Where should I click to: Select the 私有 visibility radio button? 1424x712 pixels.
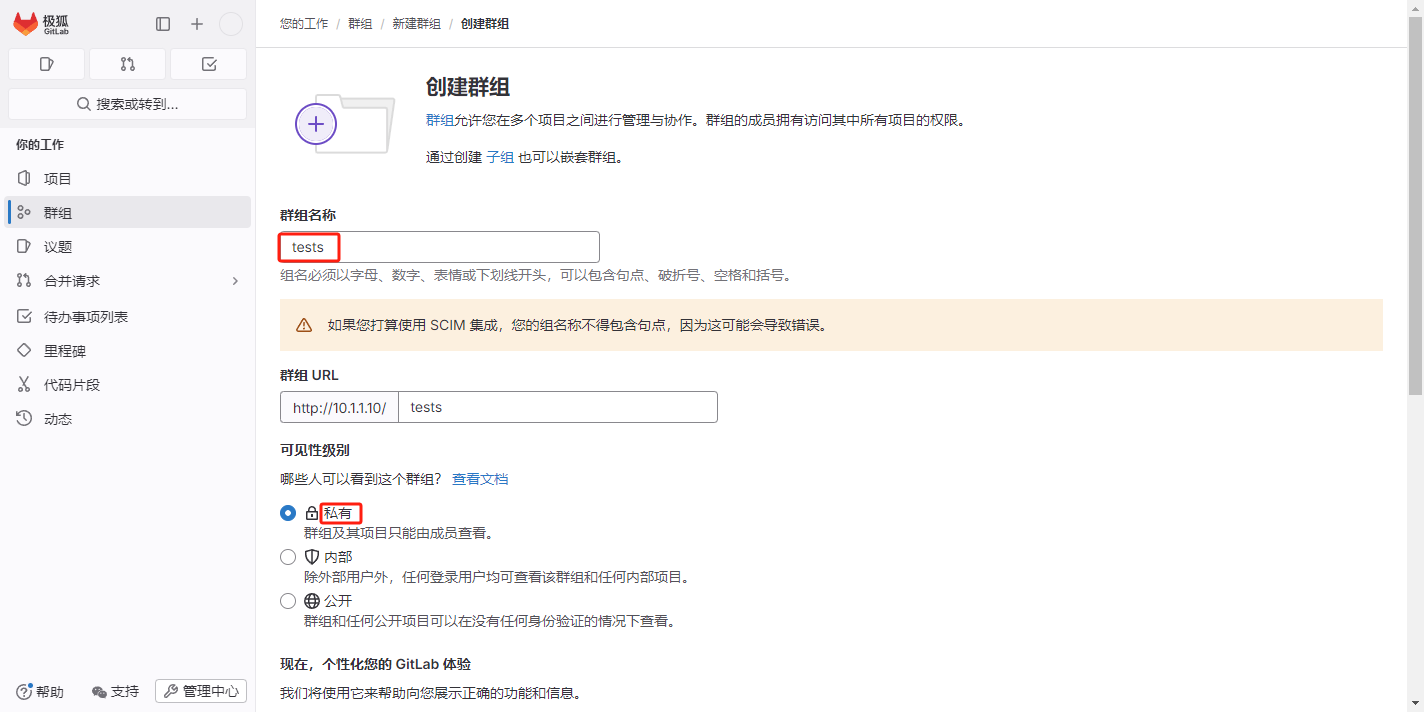coord(288,513)
